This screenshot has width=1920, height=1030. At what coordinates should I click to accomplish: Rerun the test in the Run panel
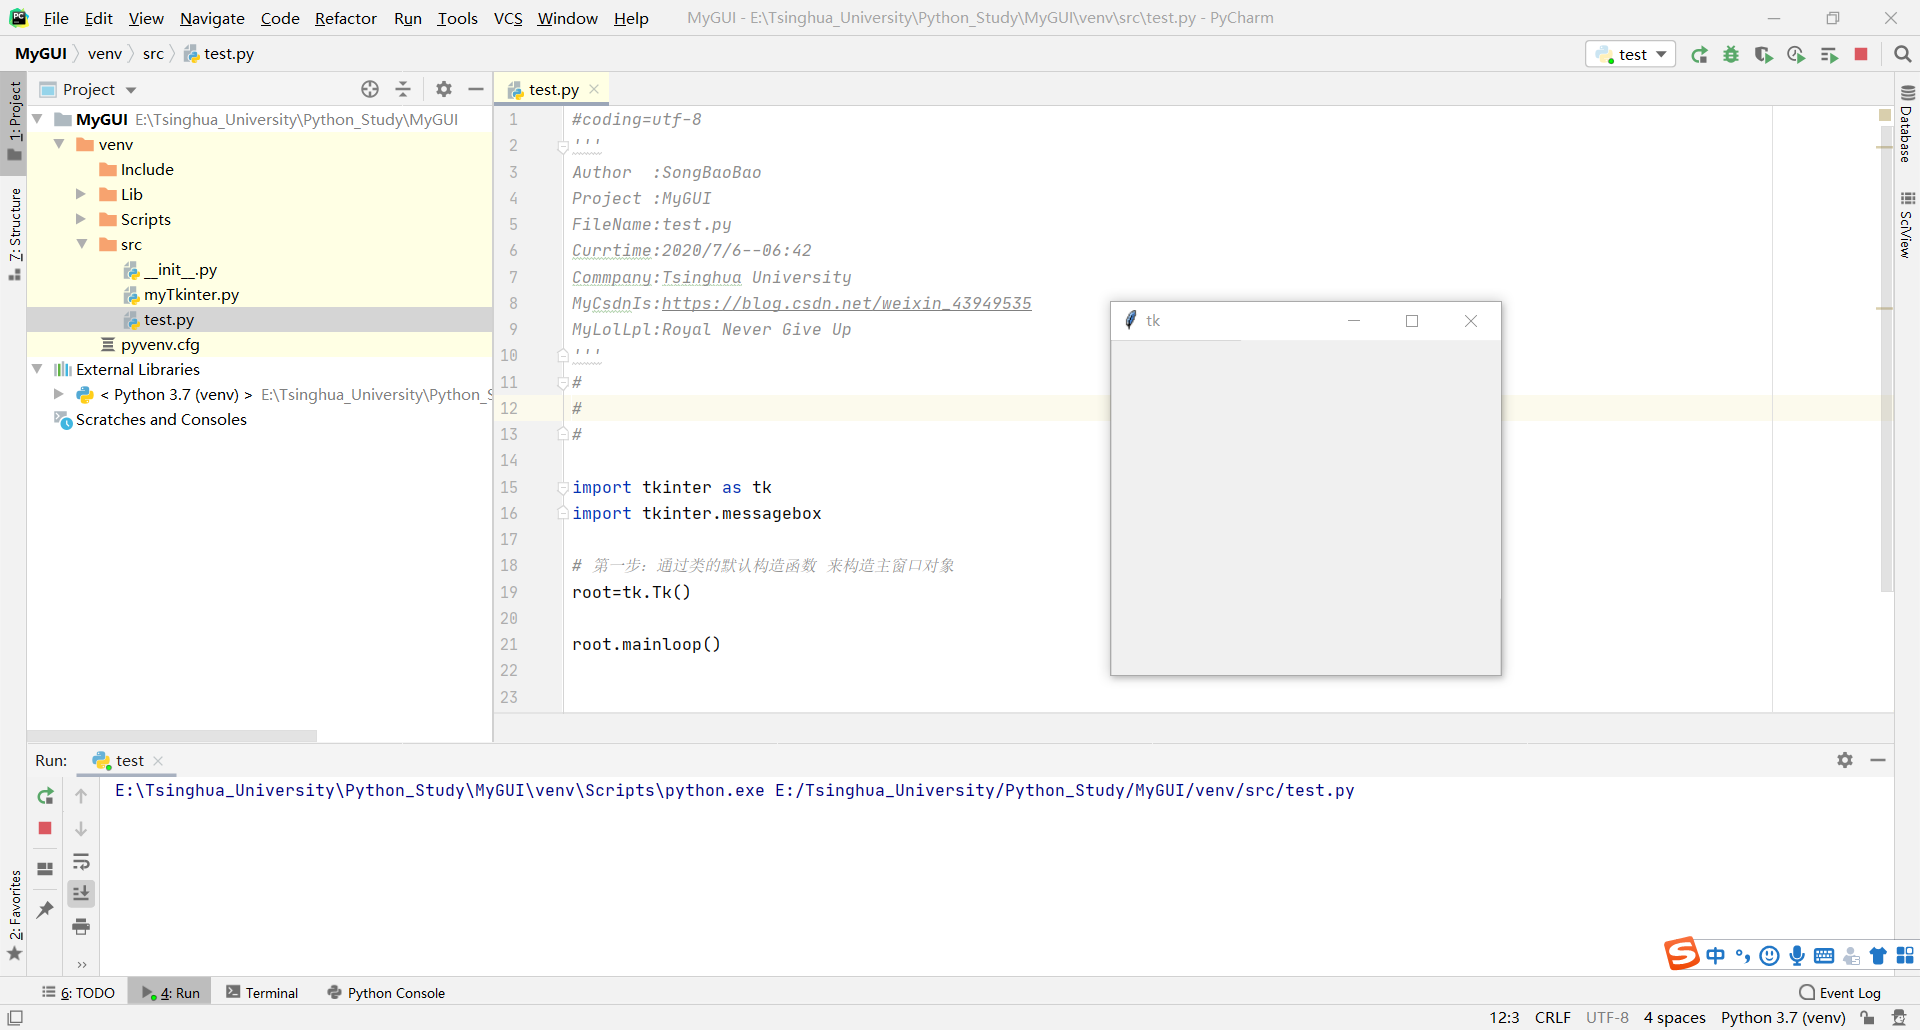click(x=44, y=796)
